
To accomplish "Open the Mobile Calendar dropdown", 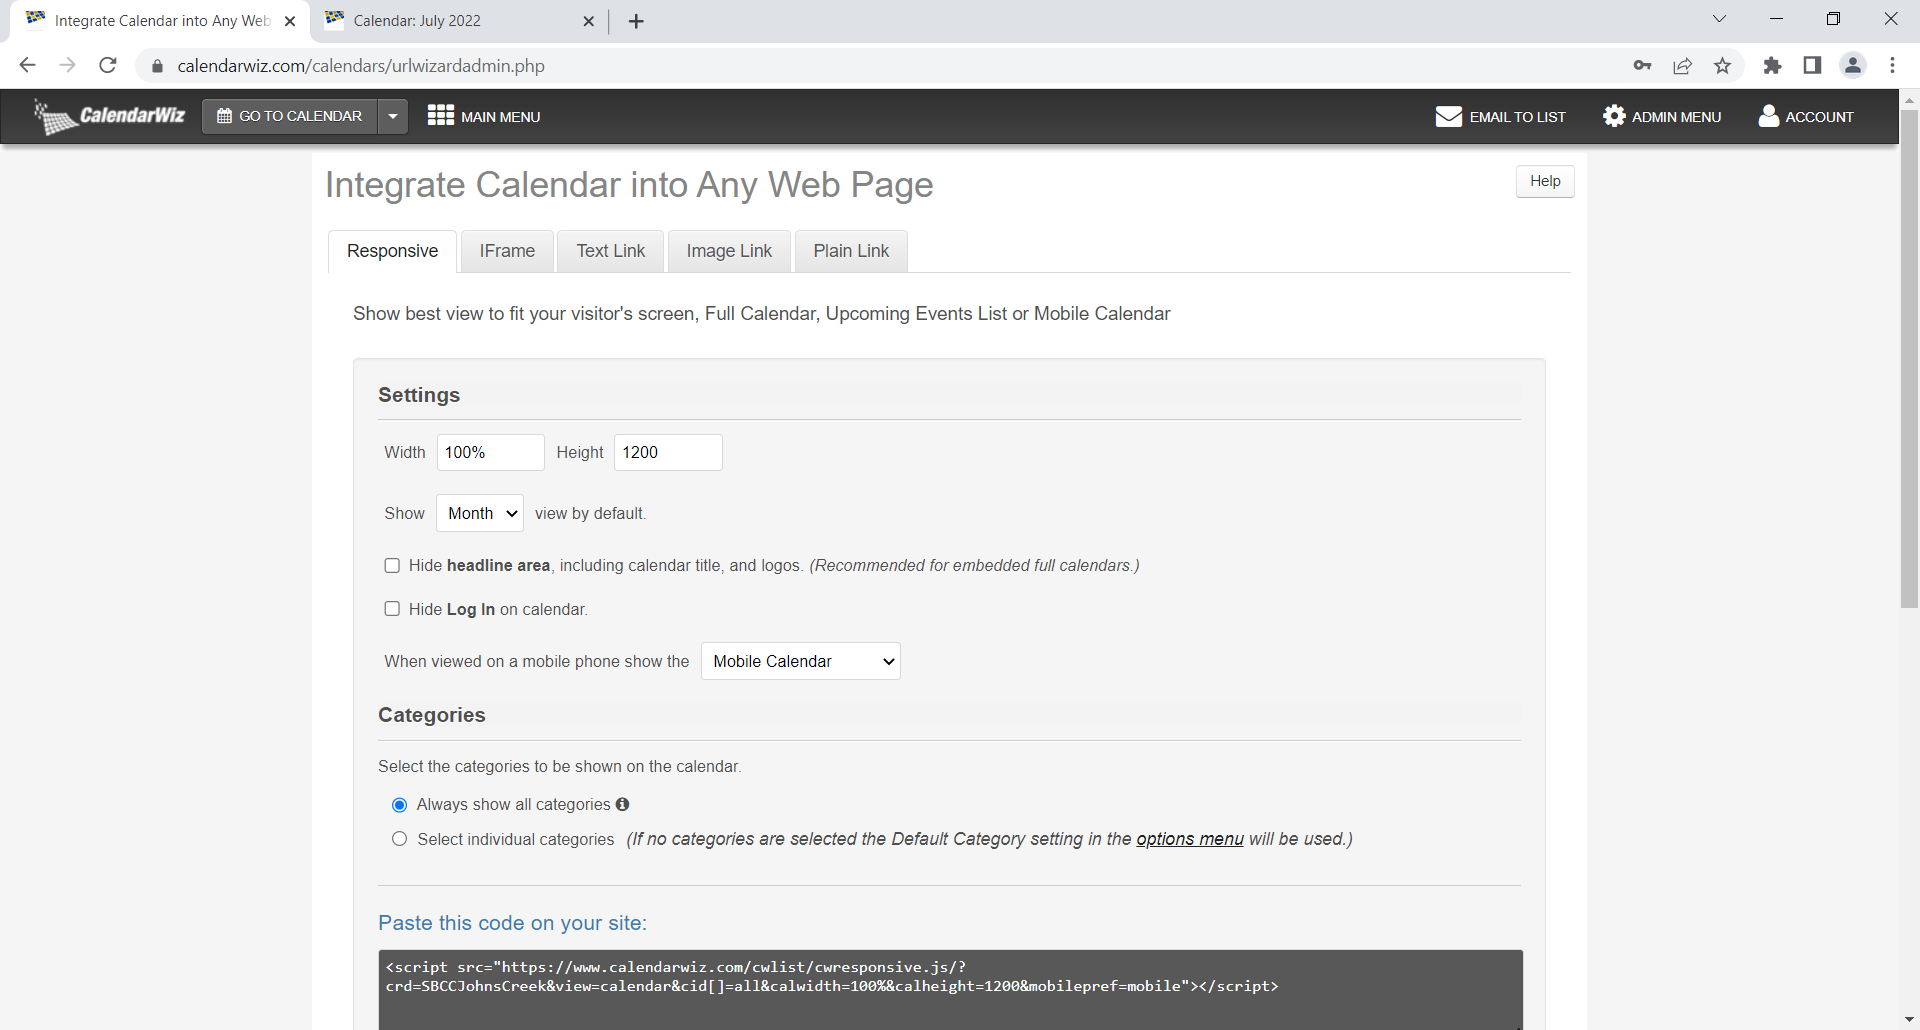I will tap(800, 661).
